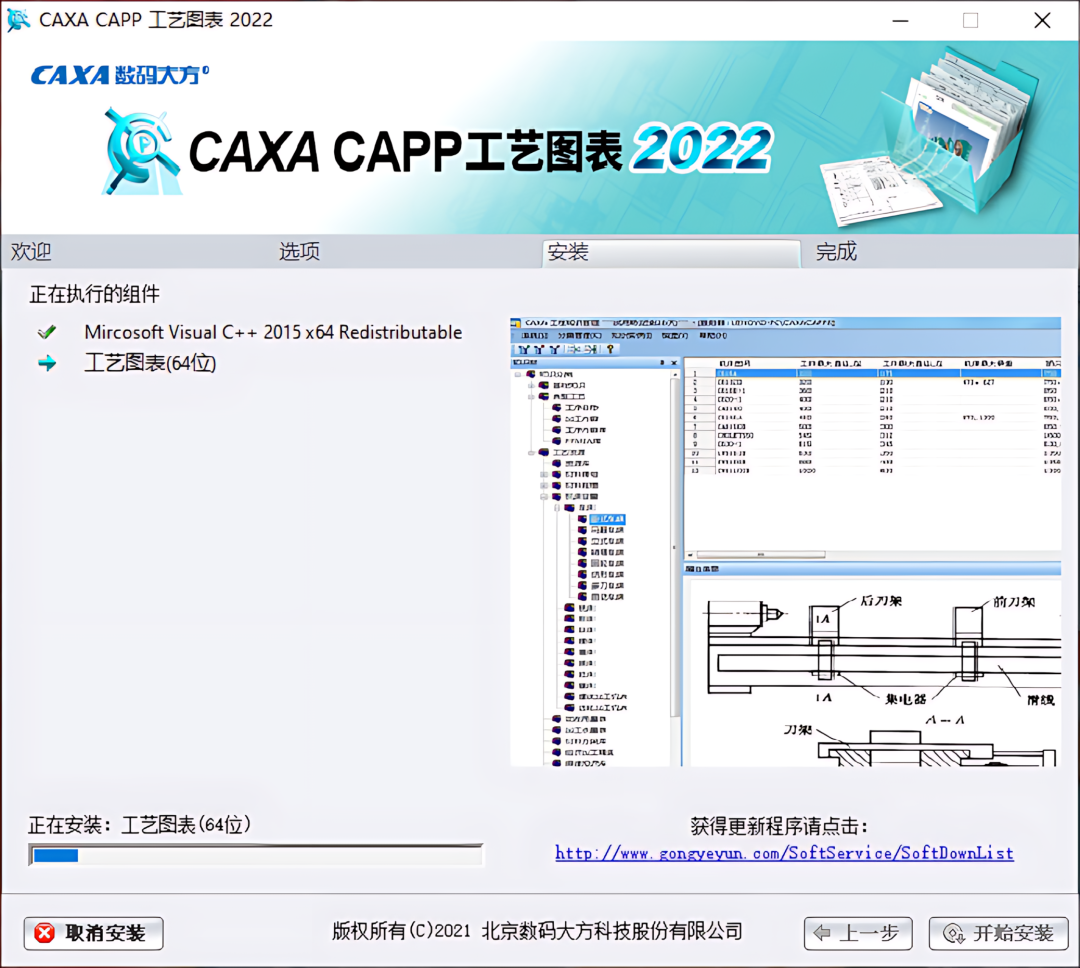Go back using the 上一步 button
1080x968 pixels.
point(858,934)
